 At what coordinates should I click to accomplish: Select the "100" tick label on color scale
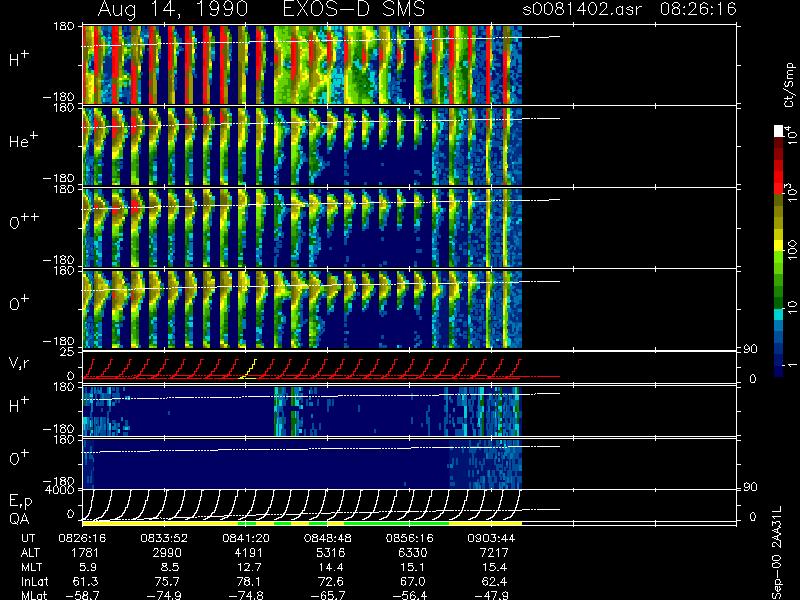point(792,249)
